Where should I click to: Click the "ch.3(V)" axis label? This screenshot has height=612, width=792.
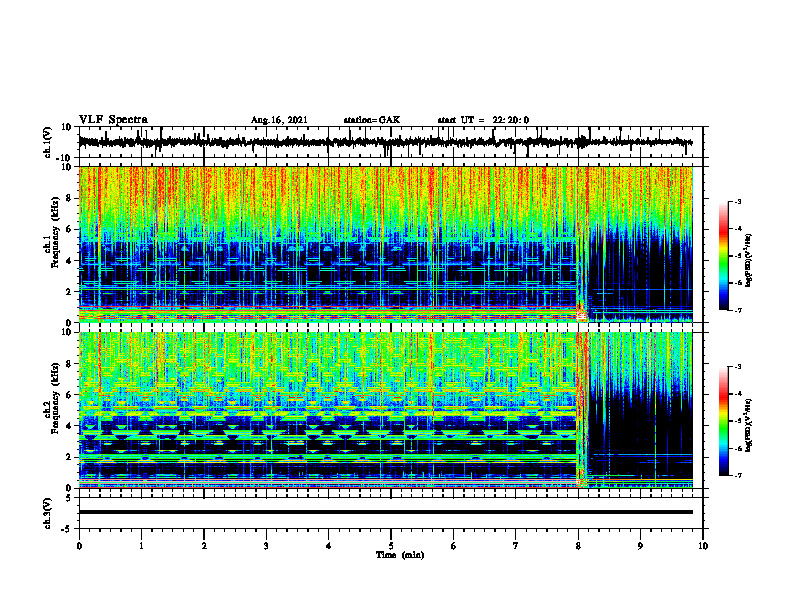48,513
